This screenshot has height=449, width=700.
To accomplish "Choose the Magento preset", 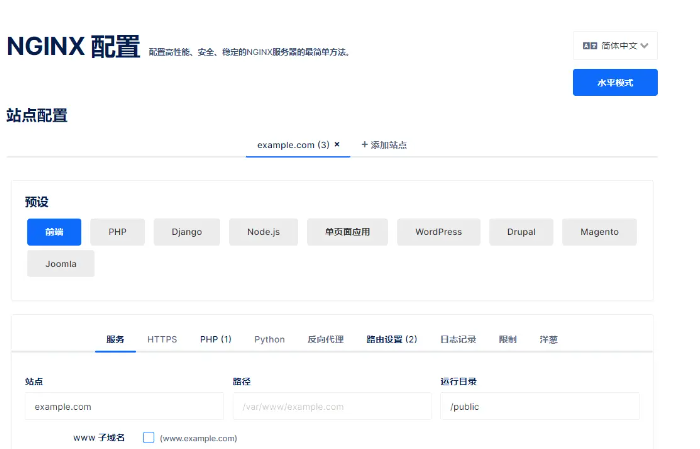I will pos(599,232).
